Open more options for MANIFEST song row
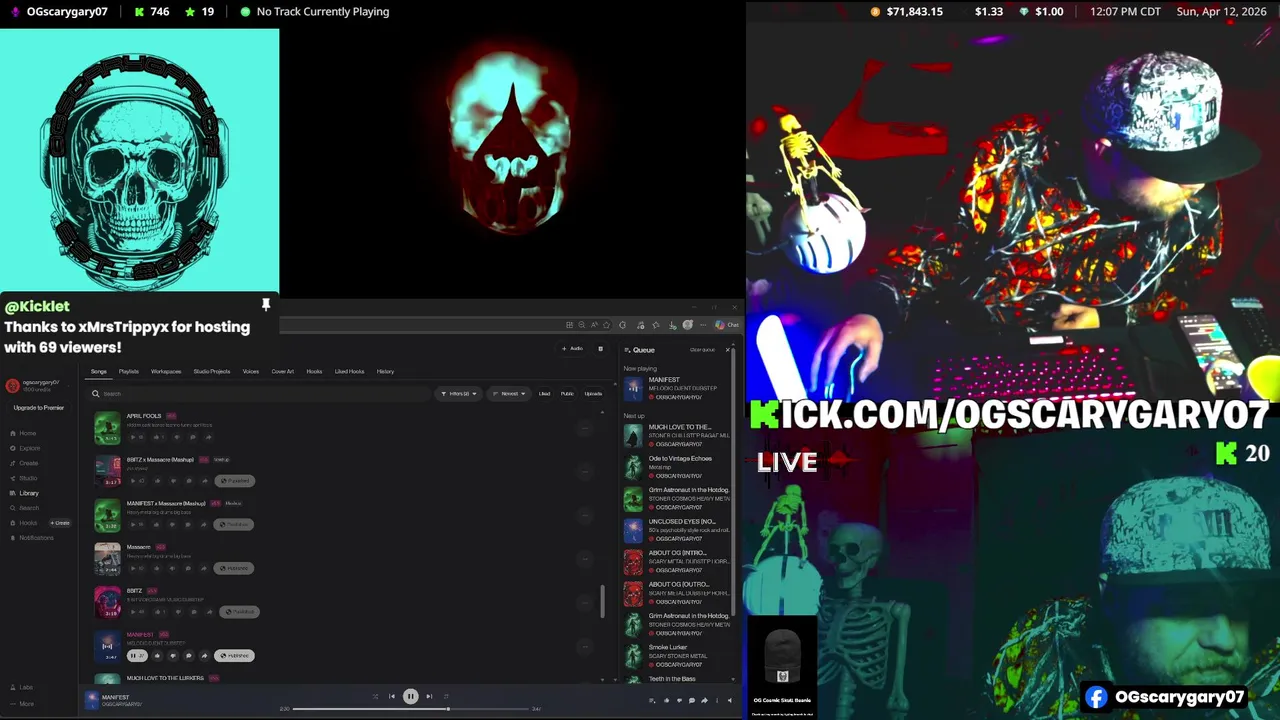This screenshot has width=1280, height=720. pos(585,647)
